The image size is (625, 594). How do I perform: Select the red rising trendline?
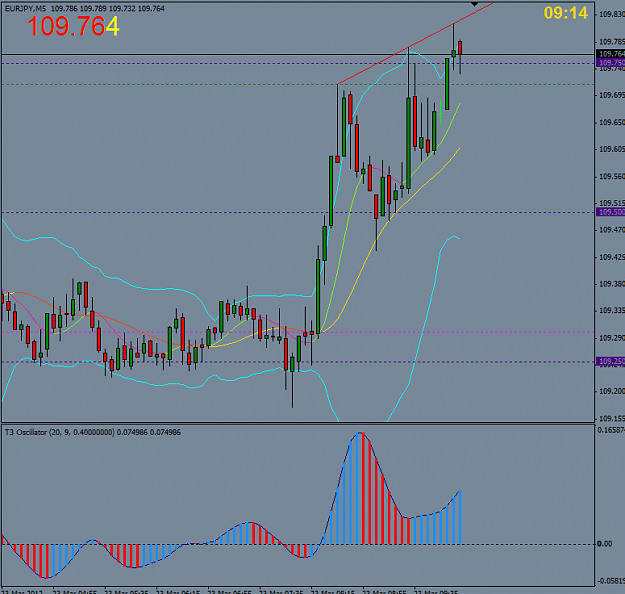(x=415, y=44)
